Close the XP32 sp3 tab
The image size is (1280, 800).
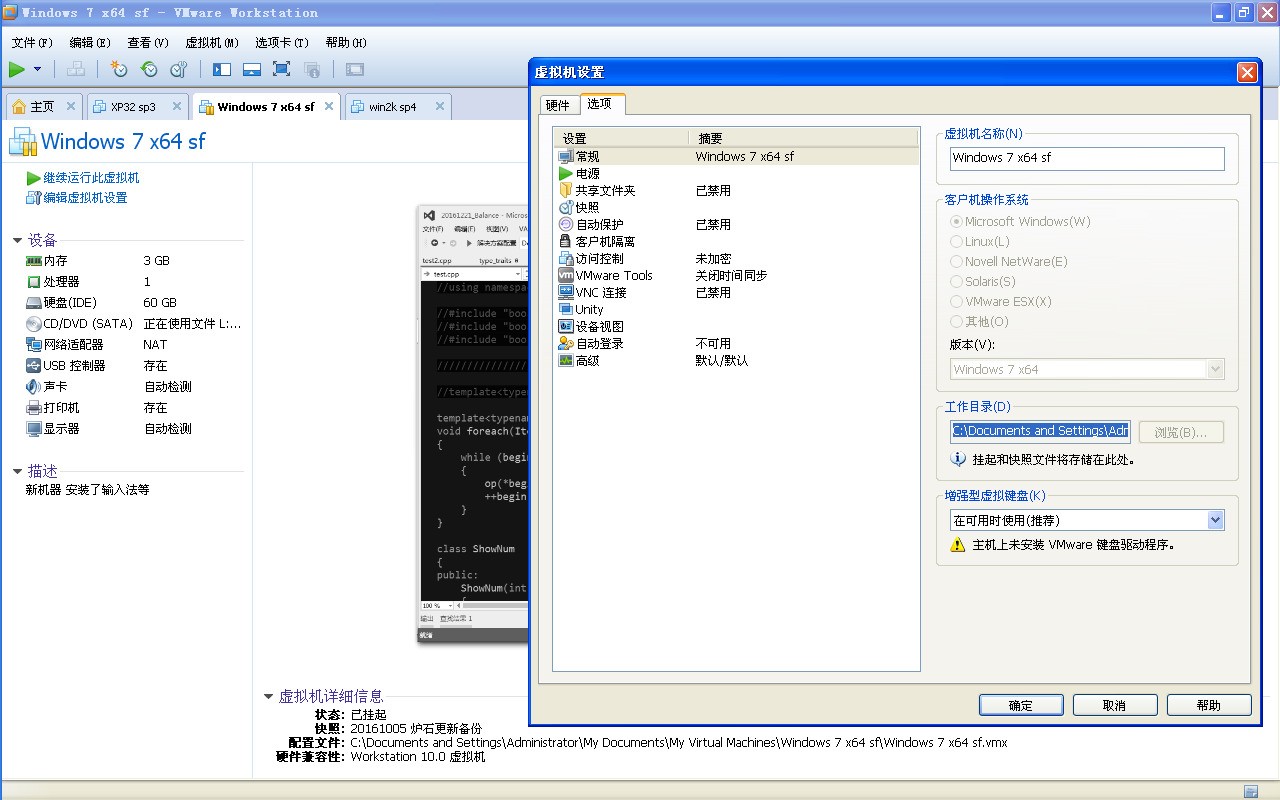coord(176,106)
